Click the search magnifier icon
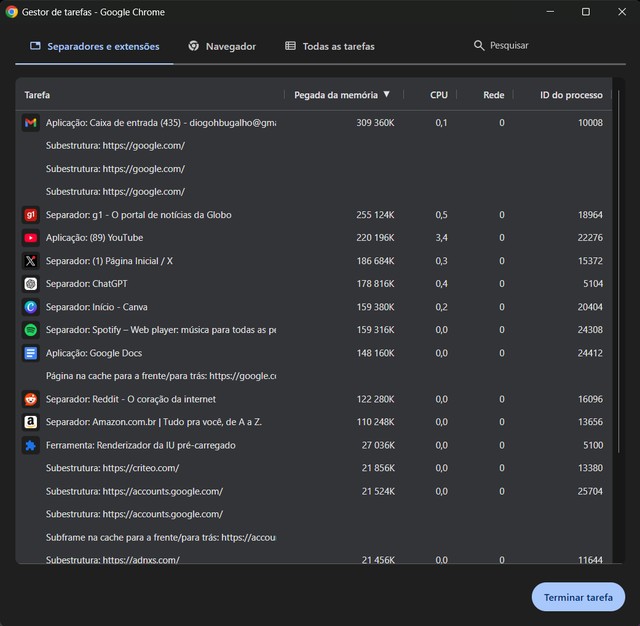640x626 pixels. point(479,45)
